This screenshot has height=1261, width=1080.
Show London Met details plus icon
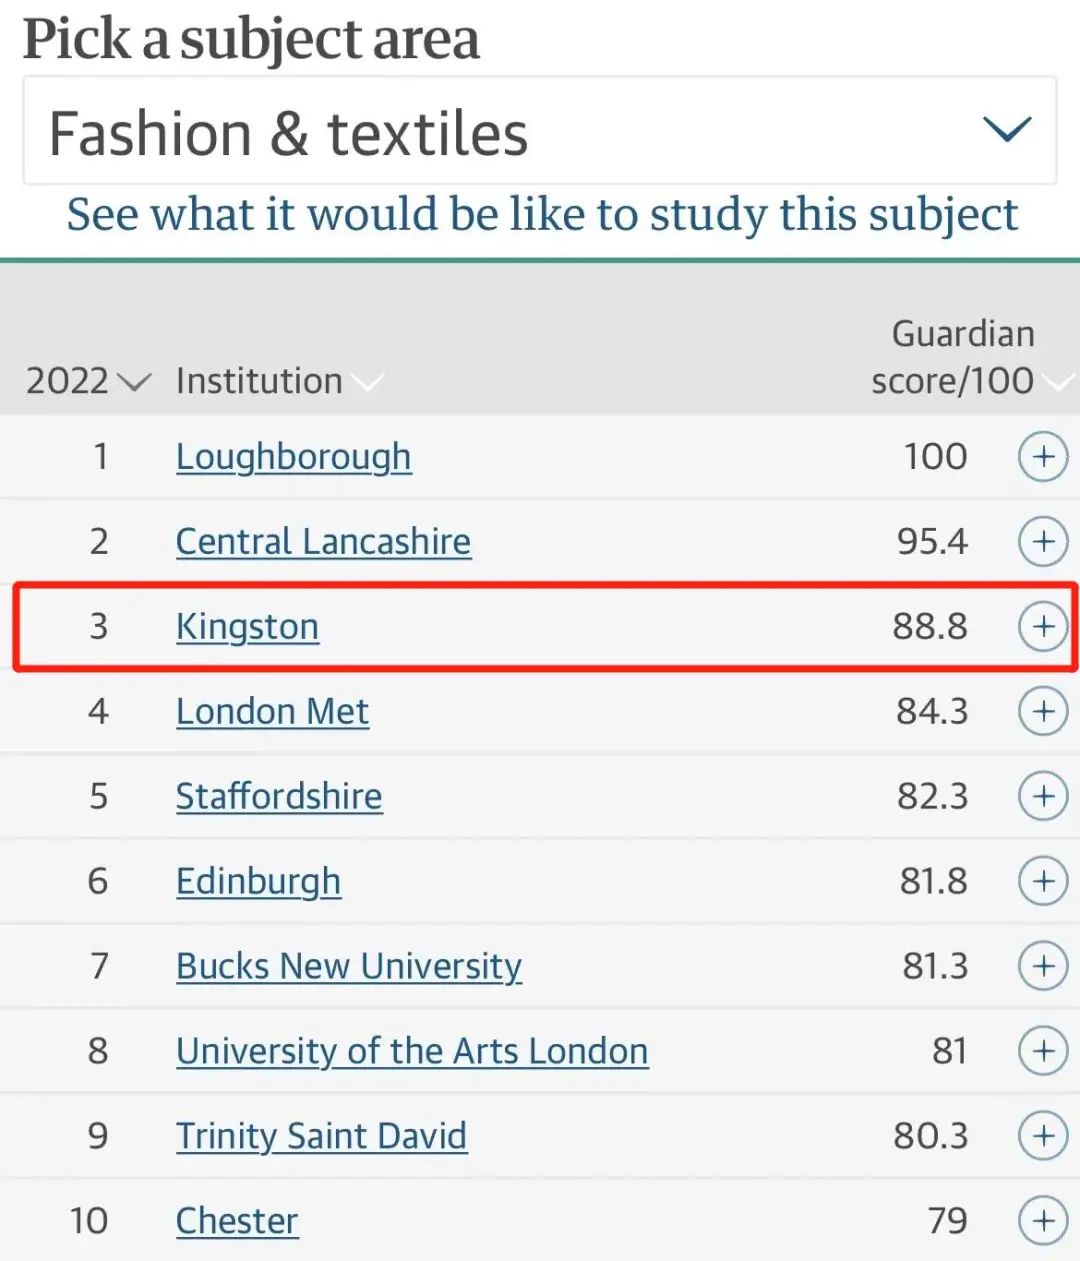pyautogui.click(x=1043, y=712)
